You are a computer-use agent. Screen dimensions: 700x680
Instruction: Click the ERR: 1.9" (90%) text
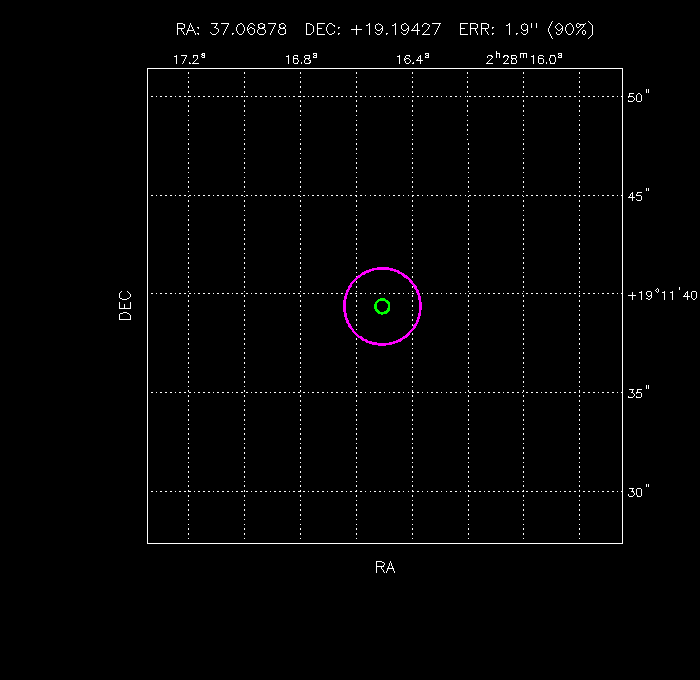527,29
